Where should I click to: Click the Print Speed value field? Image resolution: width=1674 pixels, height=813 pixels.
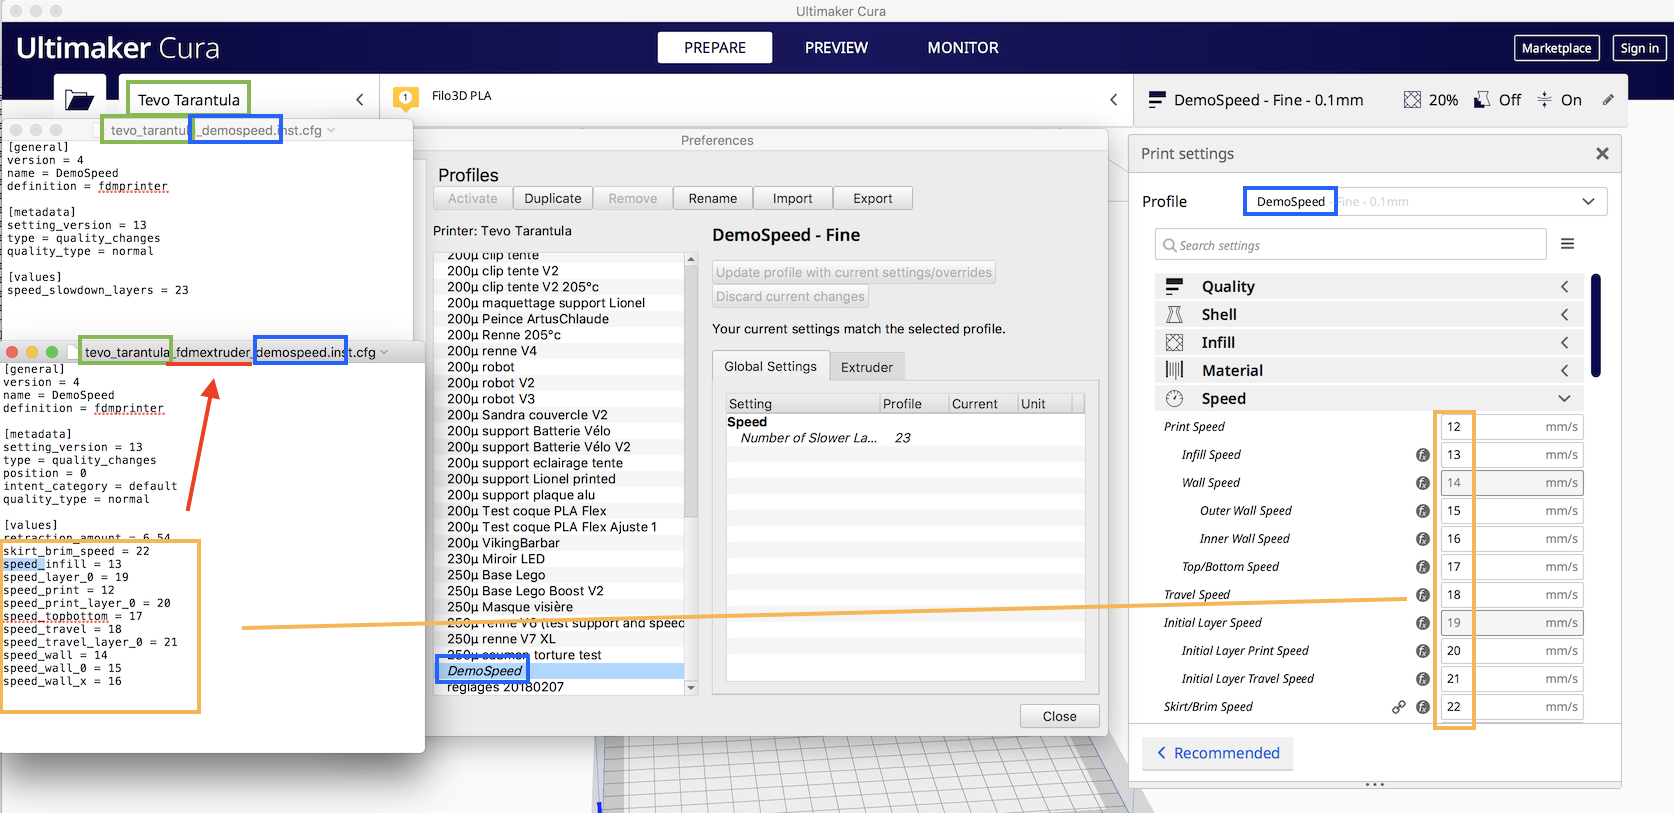click(x=1511, y=427)
